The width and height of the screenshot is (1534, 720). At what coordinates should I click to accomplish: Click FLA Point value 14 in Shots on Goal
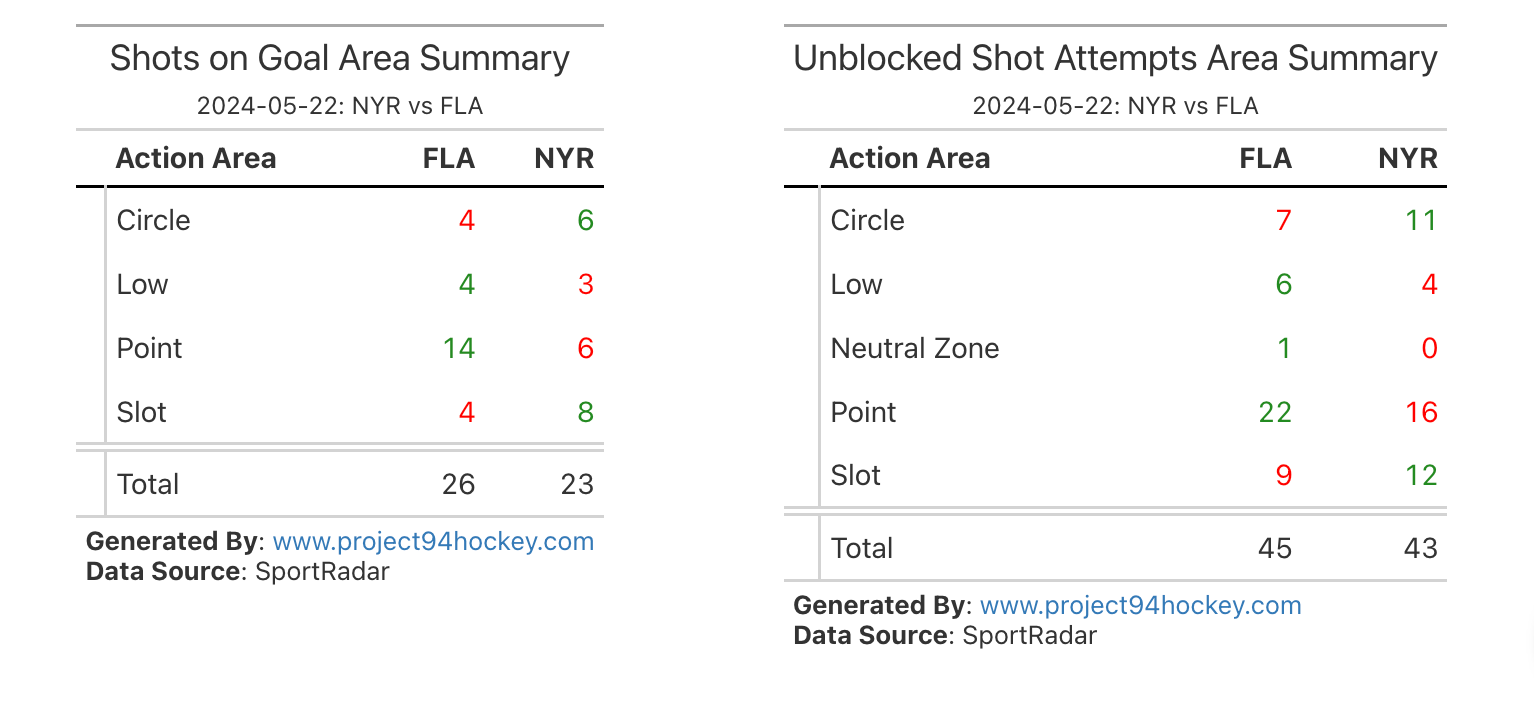point(458,348)
